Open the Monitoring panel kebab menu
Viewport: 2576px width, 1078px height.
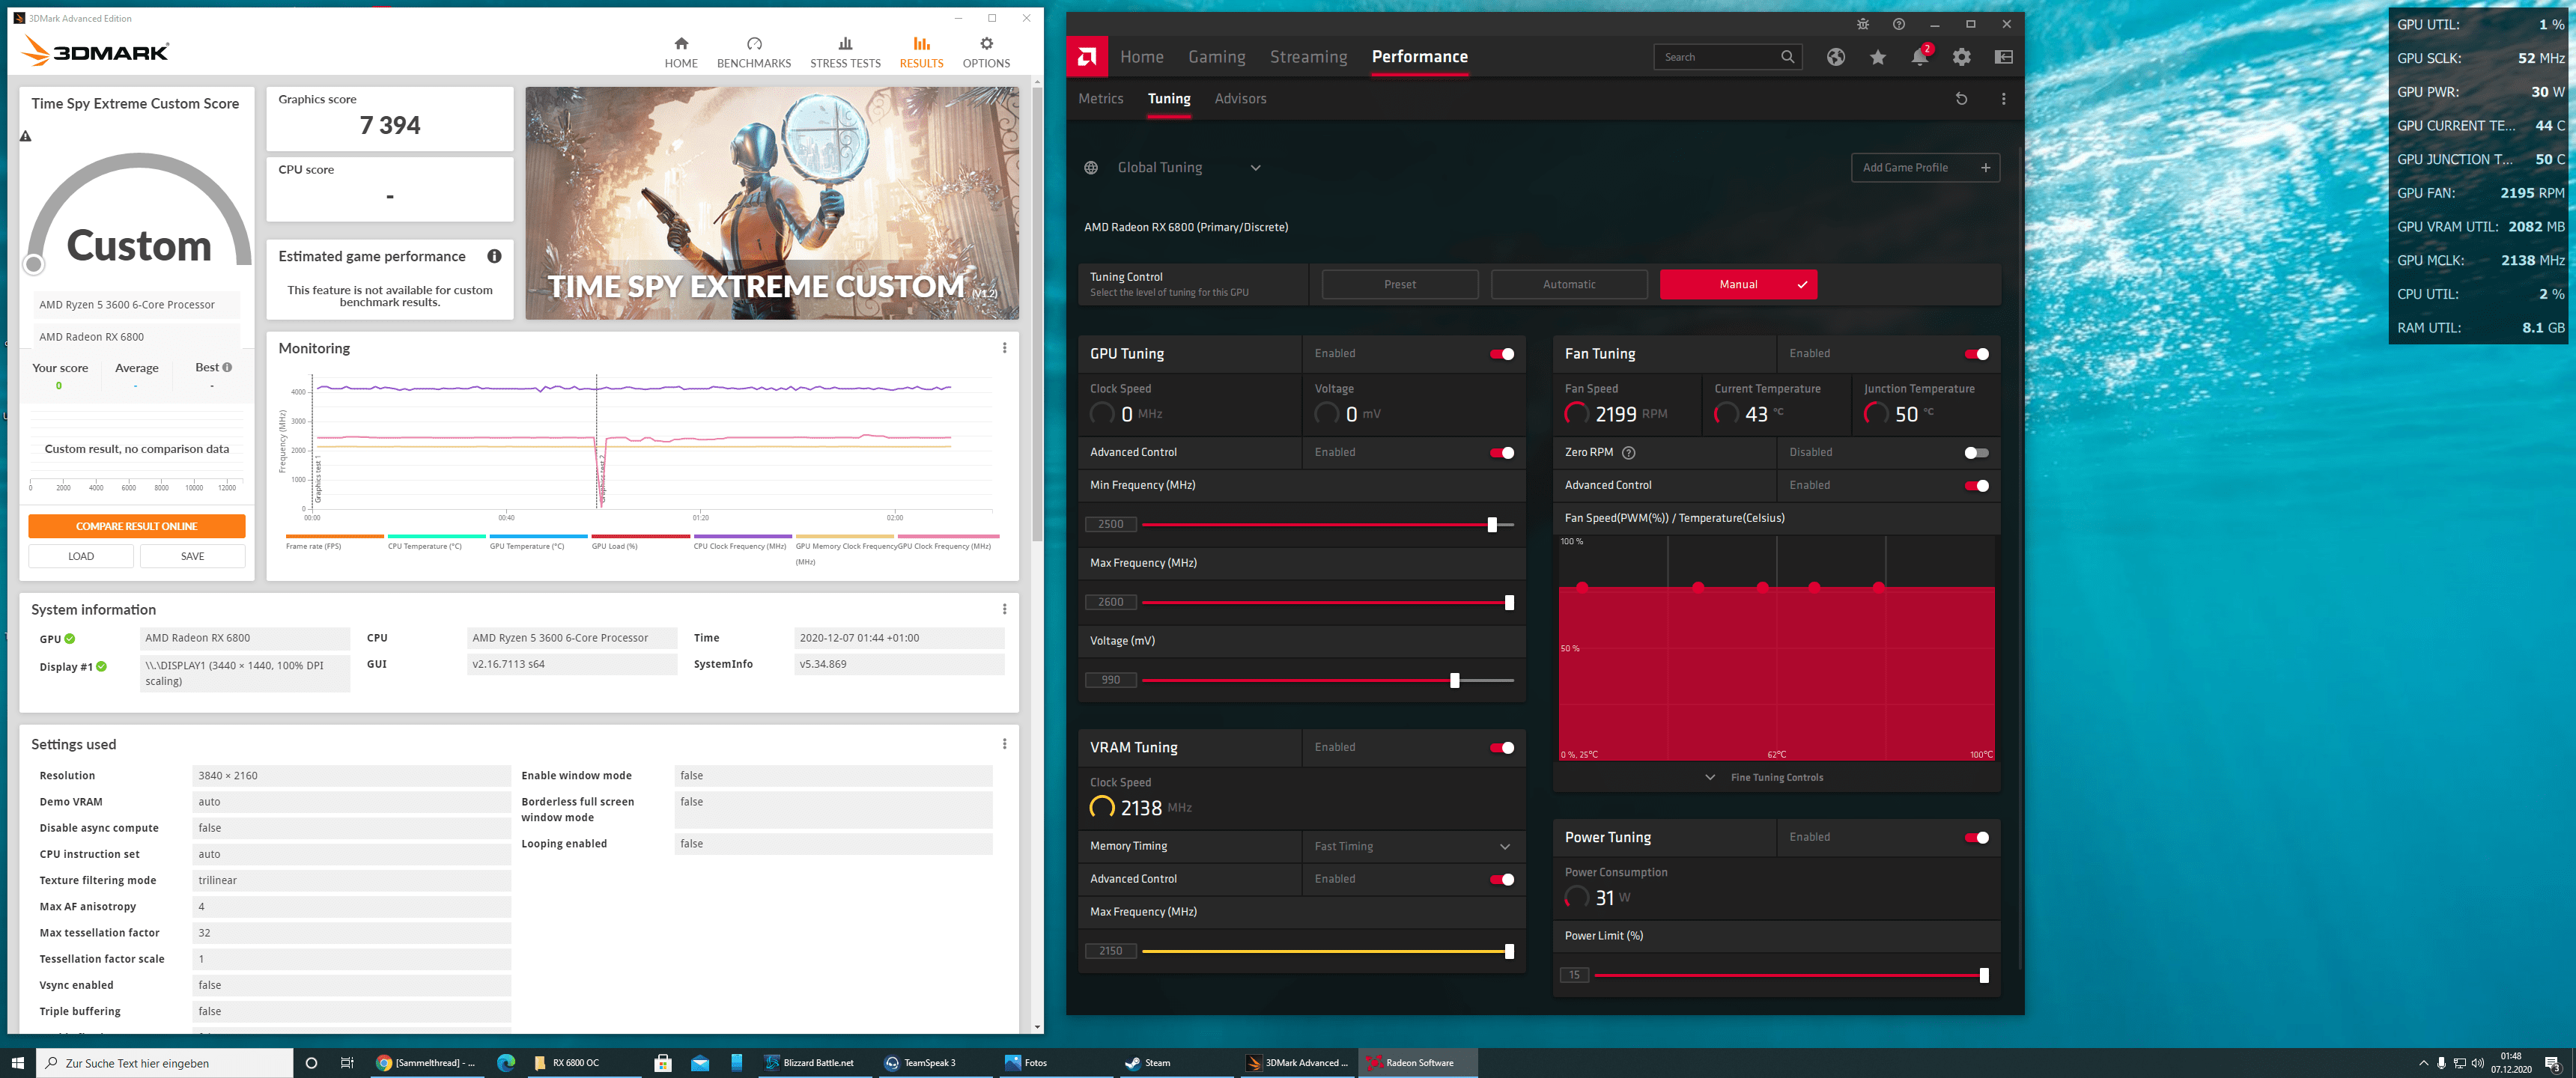coord(1004,348)
